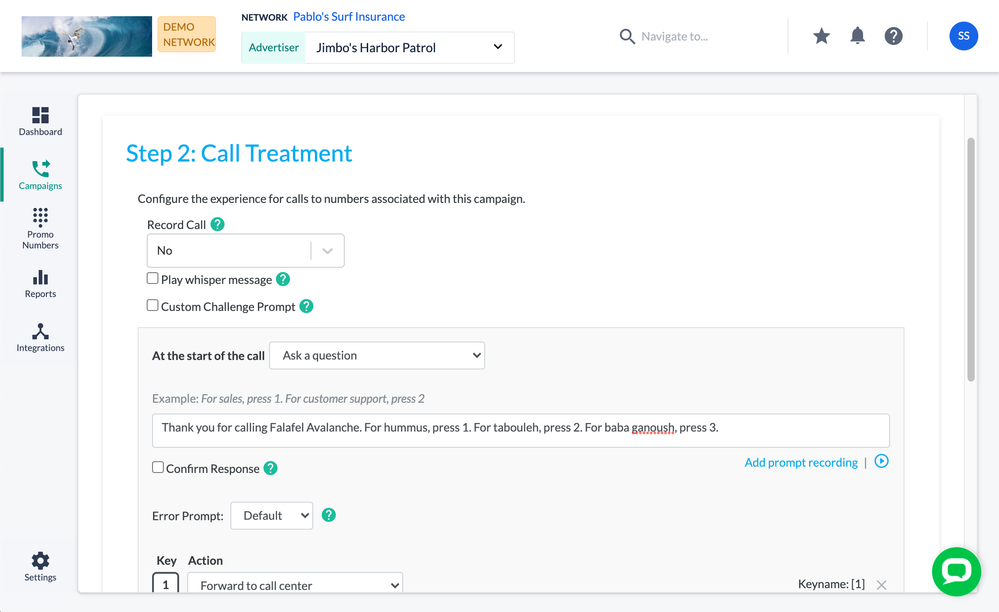Viewport: 999px width, 612px height.
Task: Play the prompt recording preview
Action: coord(881,461)
